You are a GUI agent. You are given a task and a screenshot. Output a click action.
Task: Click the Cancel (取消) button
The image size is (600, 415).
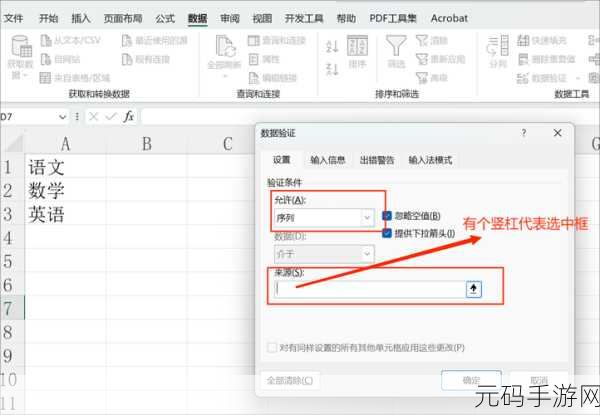539,380
